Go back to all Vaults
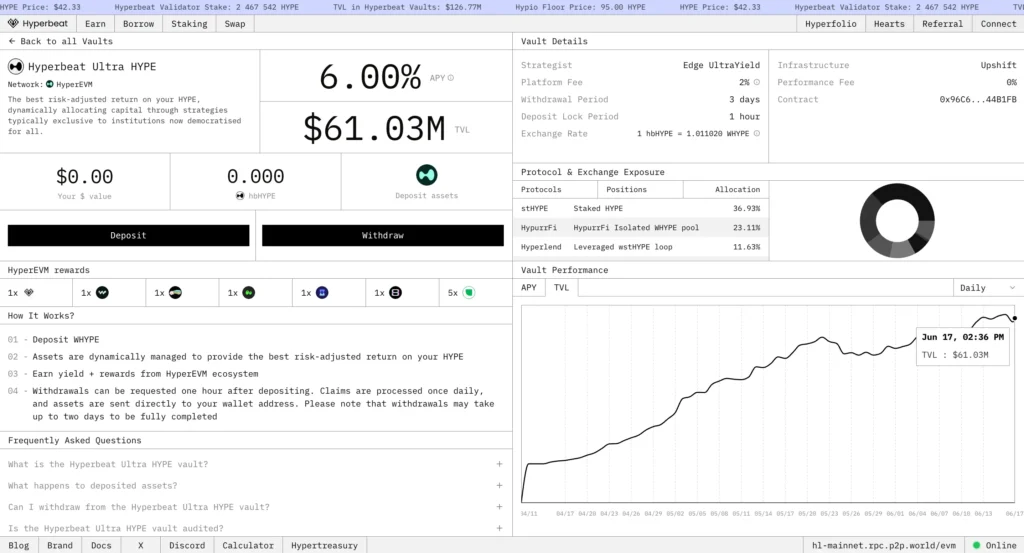Image resolution: width=1024 pixels, height=553 pixels. tap(60, 41)
